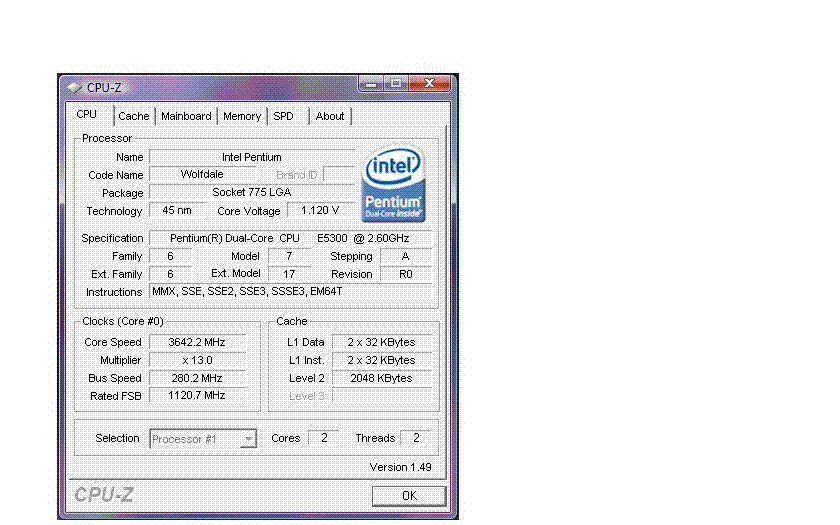Open the Processor #1 selection dropdown

click(x=203, y=439)
